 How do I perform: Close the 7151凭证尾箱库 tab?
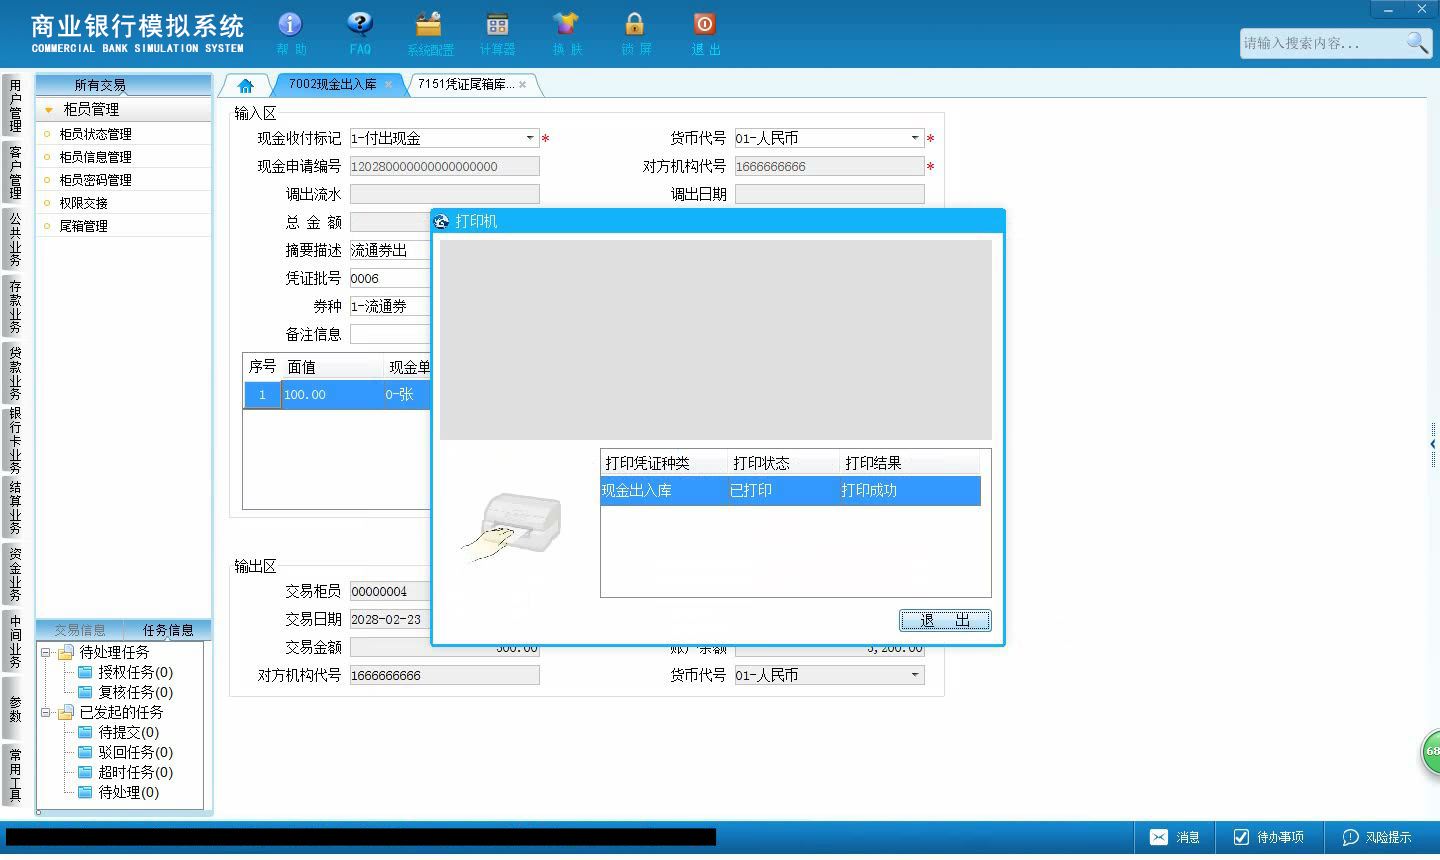(x=522, y=85)
